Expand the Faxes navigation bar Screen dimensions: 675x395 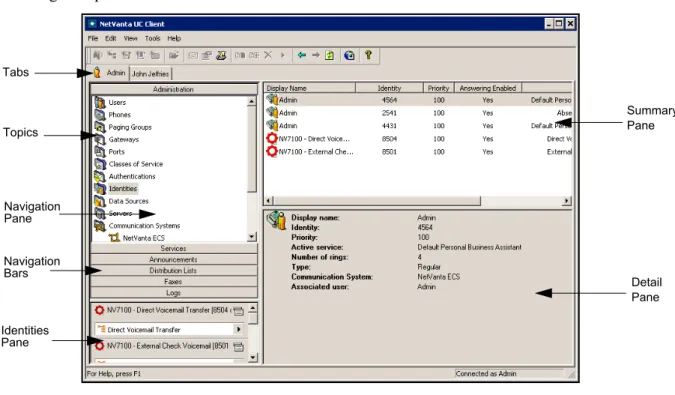(x=173, y=281)
